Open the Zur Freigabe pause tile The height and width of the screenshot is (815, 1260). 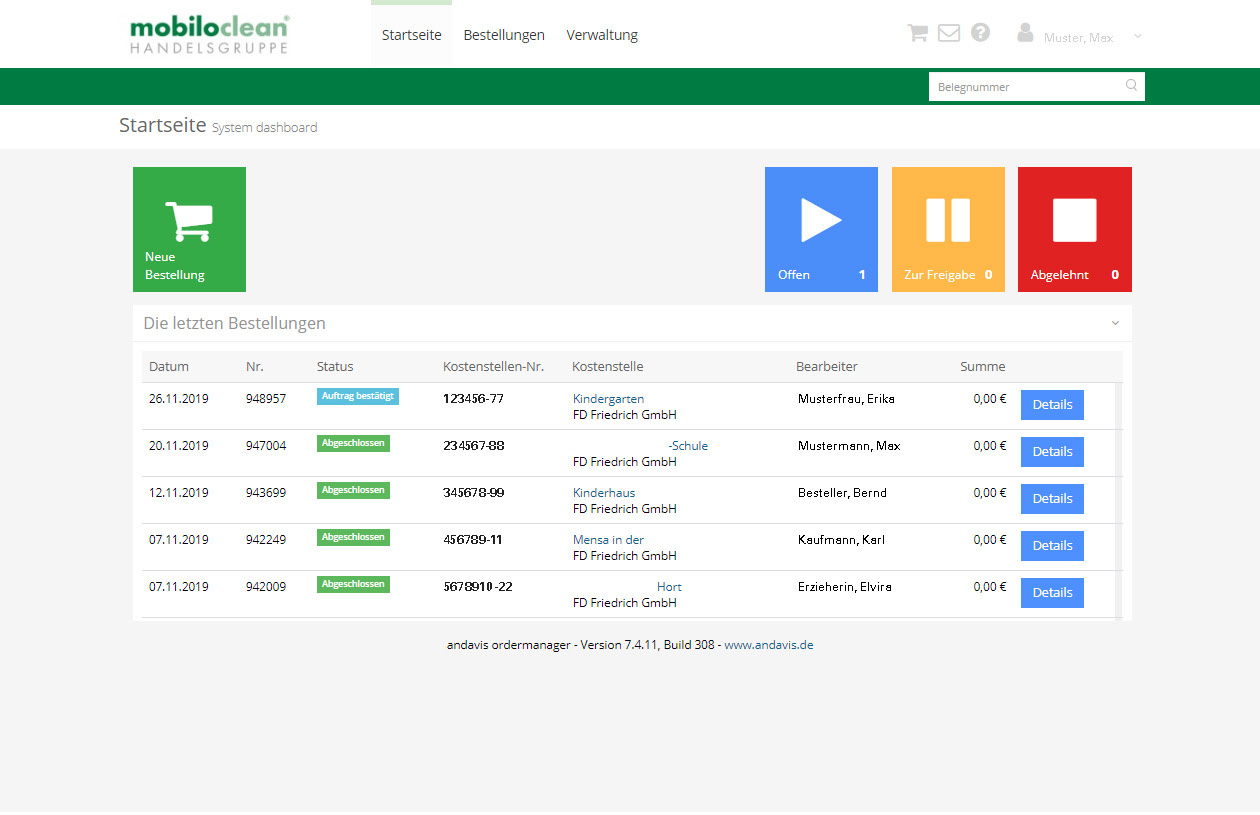947,229
